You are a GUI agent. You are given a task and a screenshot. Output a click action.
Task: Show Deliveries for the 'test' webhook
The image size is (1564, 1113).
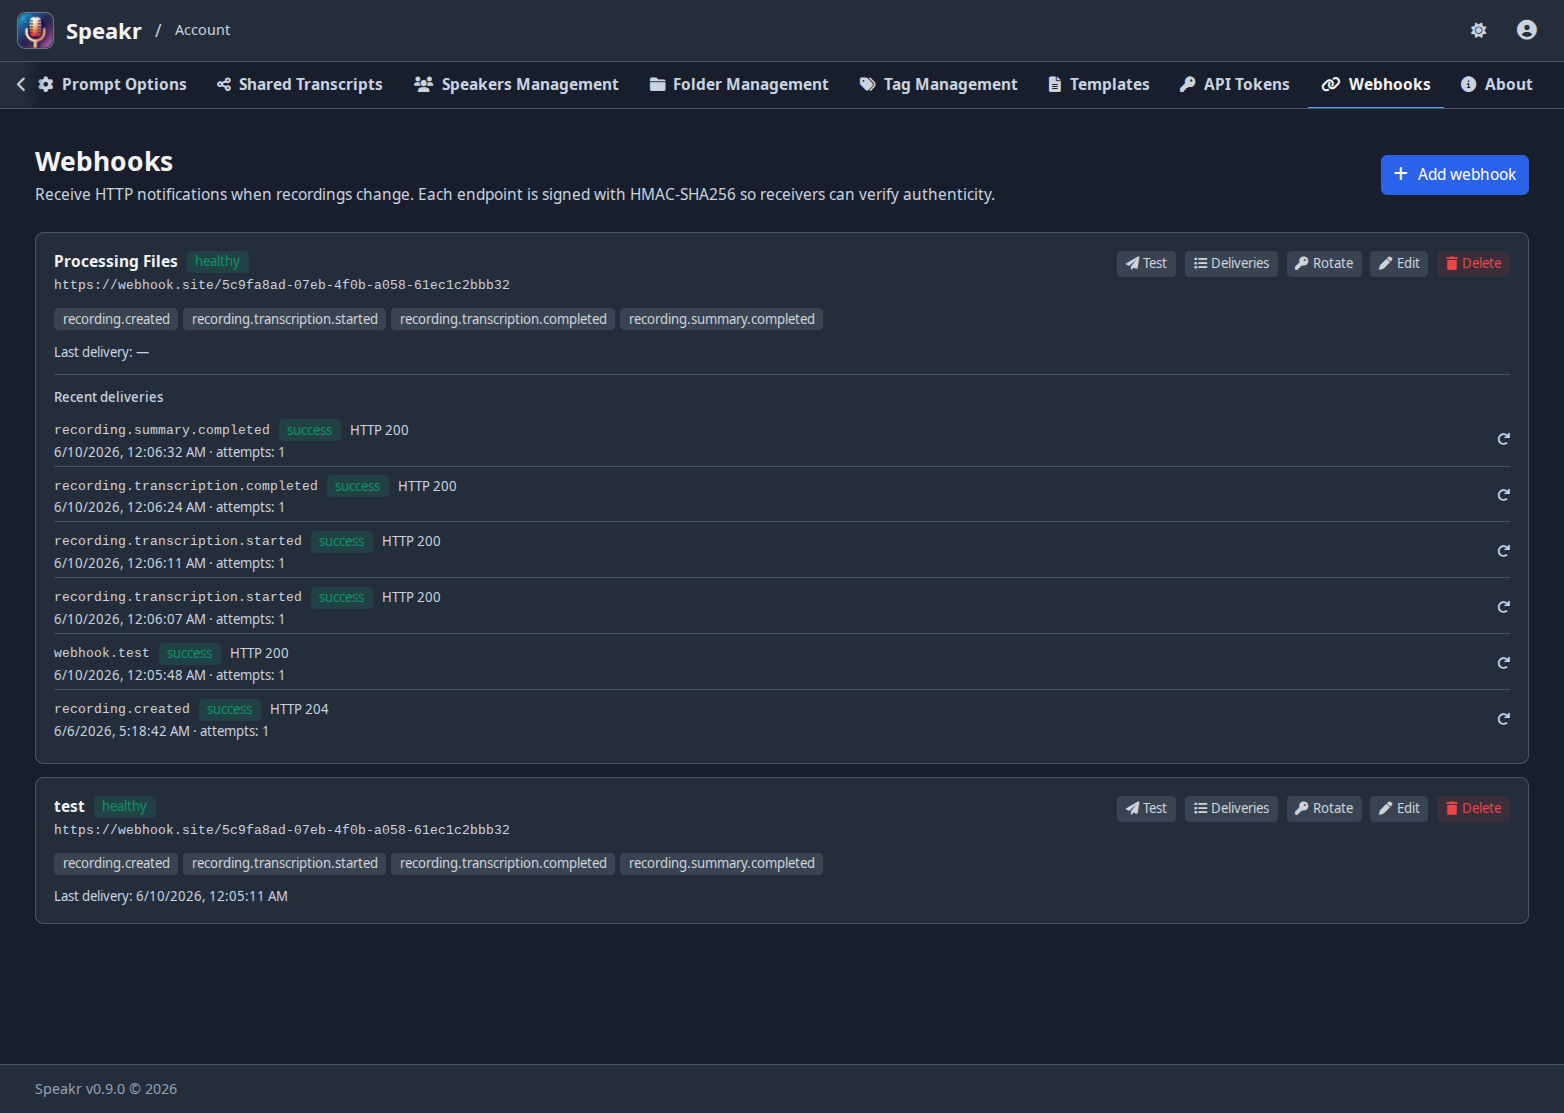click(x=1231, y=808)
